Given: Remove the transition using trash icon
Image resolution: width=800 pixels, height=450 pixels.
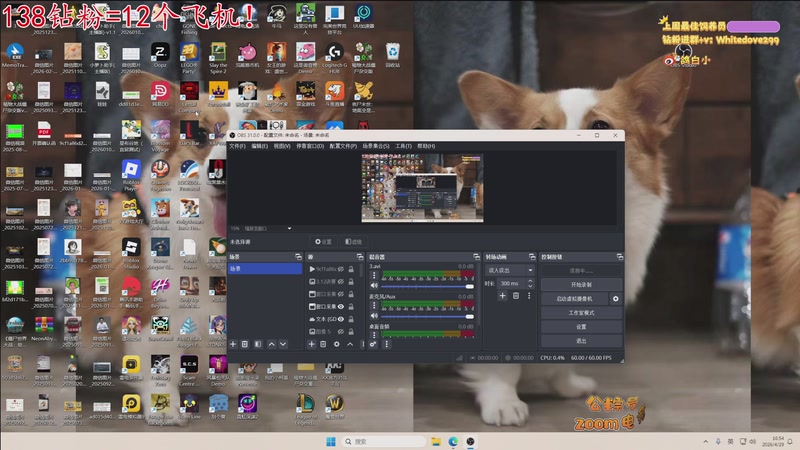Looking at the screenshot, I should 516,296.
